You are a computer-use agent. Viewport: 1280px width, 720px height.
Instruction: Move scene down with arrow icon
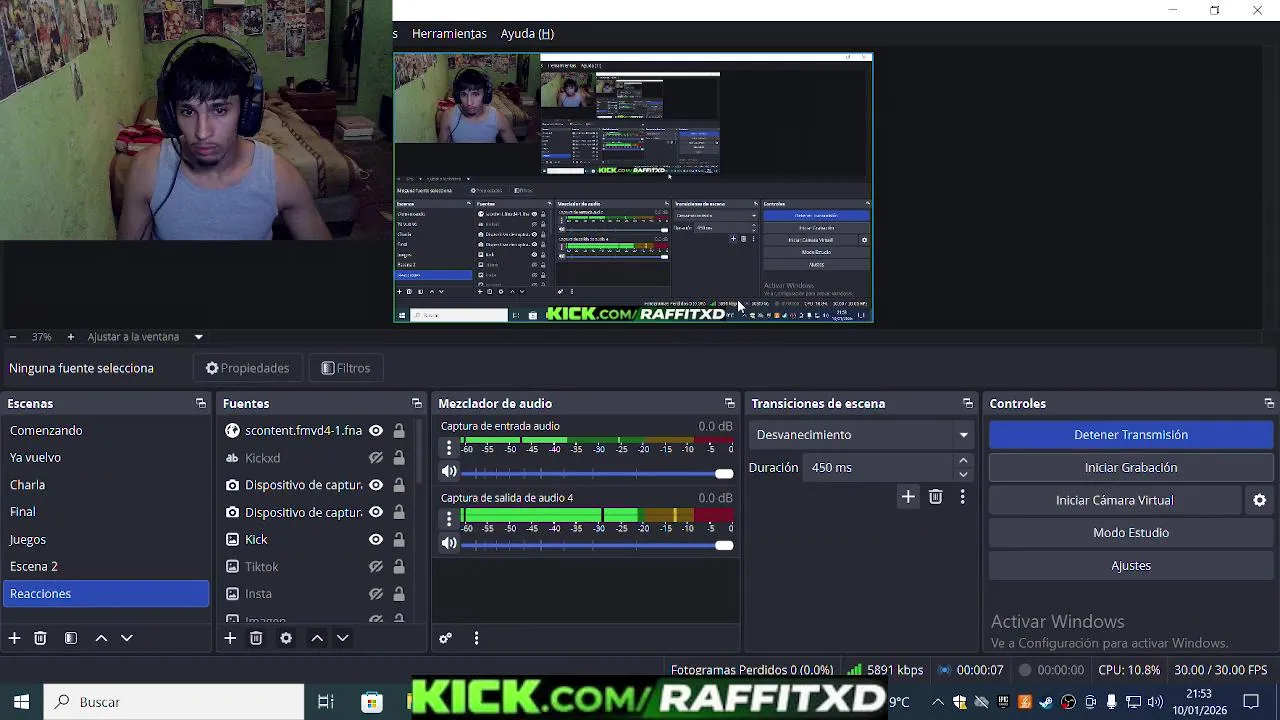point(126,638)
